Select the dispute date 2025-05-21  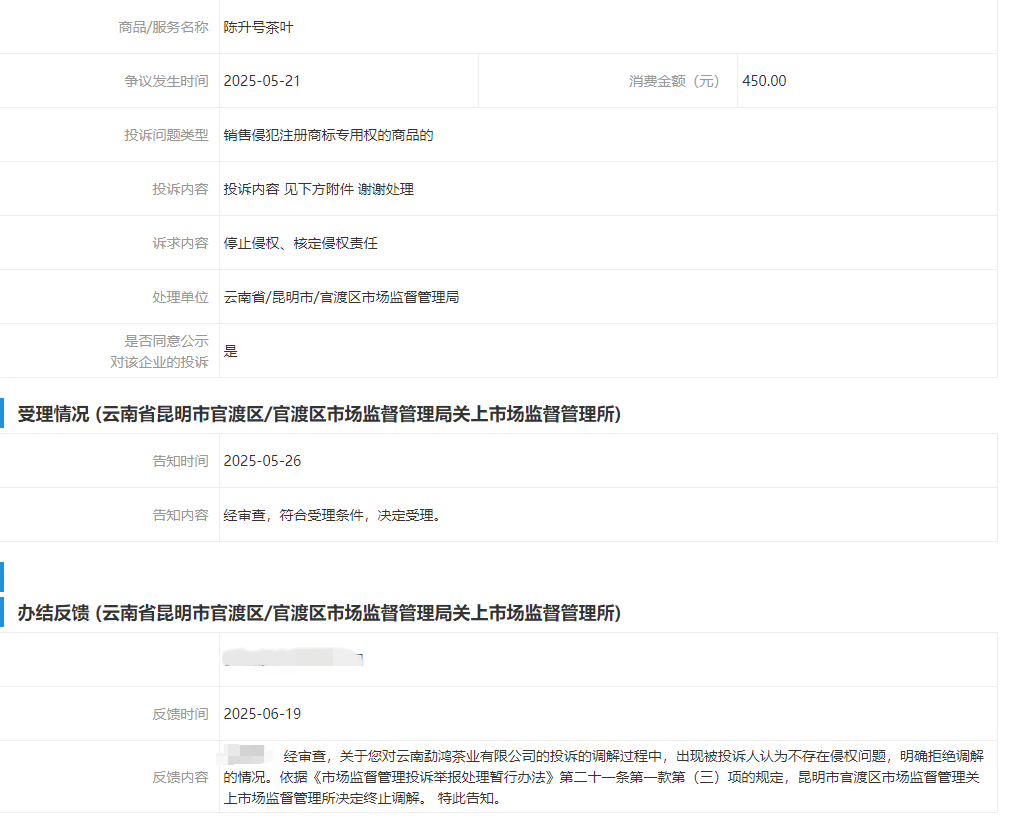(262, 81)
